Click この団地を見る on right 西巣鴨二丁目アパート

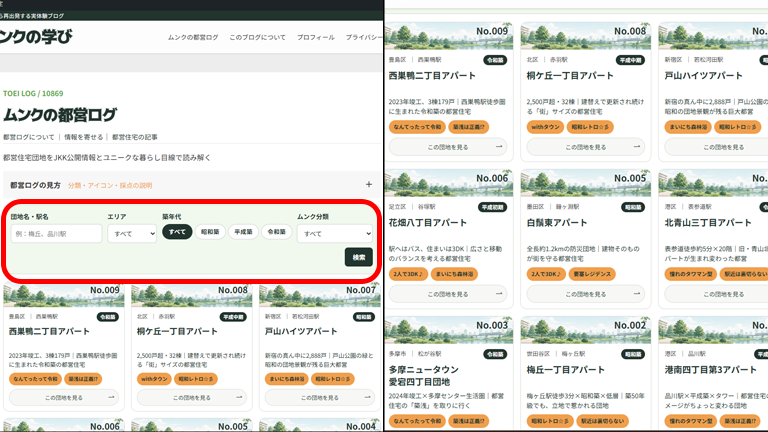click(448, 147)
